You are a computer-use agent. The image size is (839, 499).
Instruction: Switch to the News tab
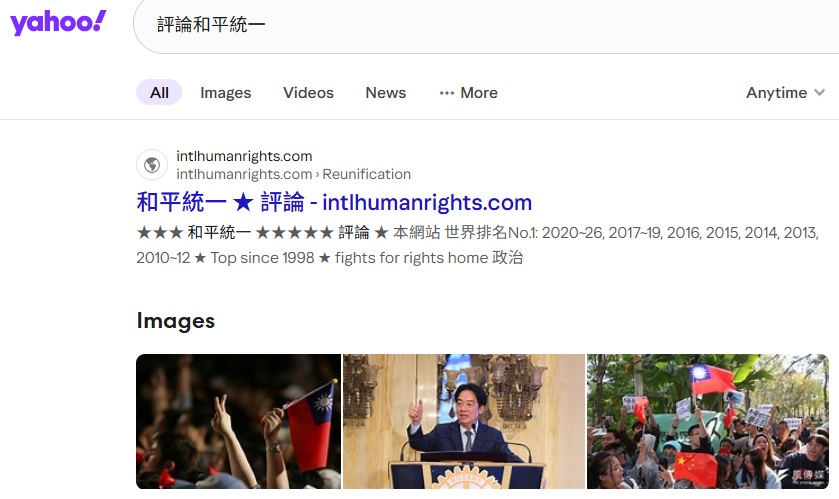[x=386, y=93]
